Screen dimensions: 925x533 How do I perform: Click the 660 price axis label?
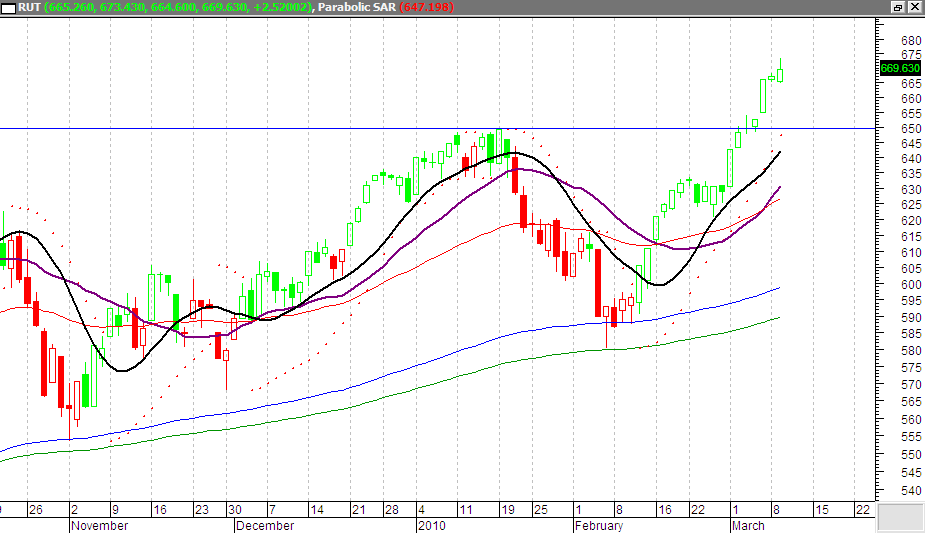tap(911, 98)
